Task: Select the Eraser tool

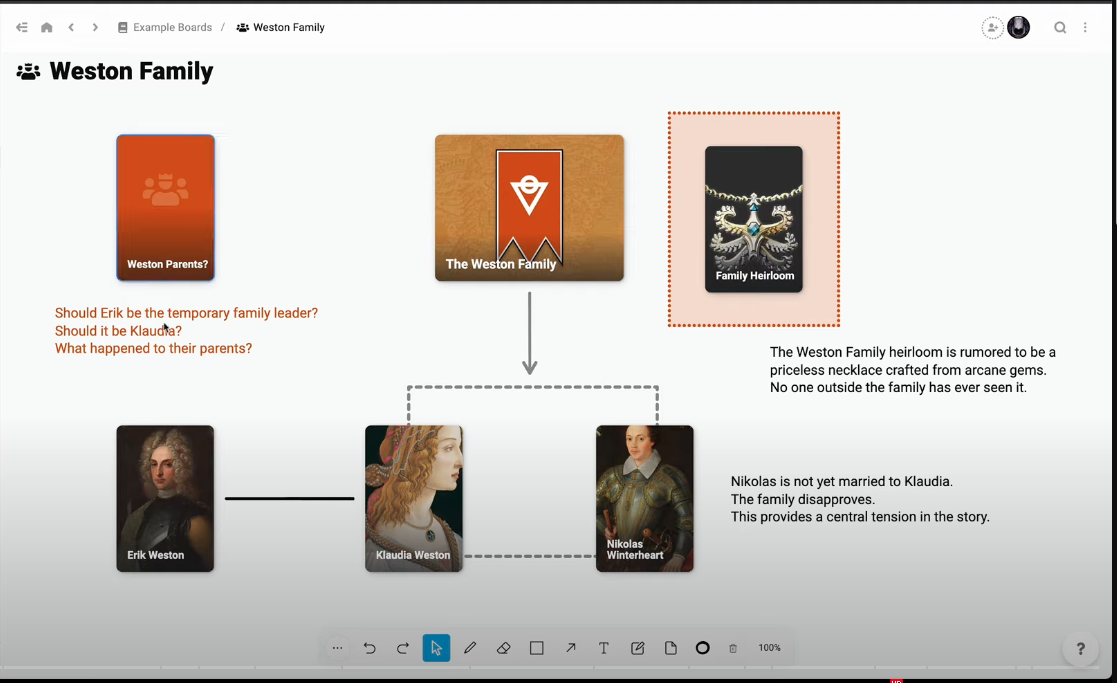Action: click(504, 648)
